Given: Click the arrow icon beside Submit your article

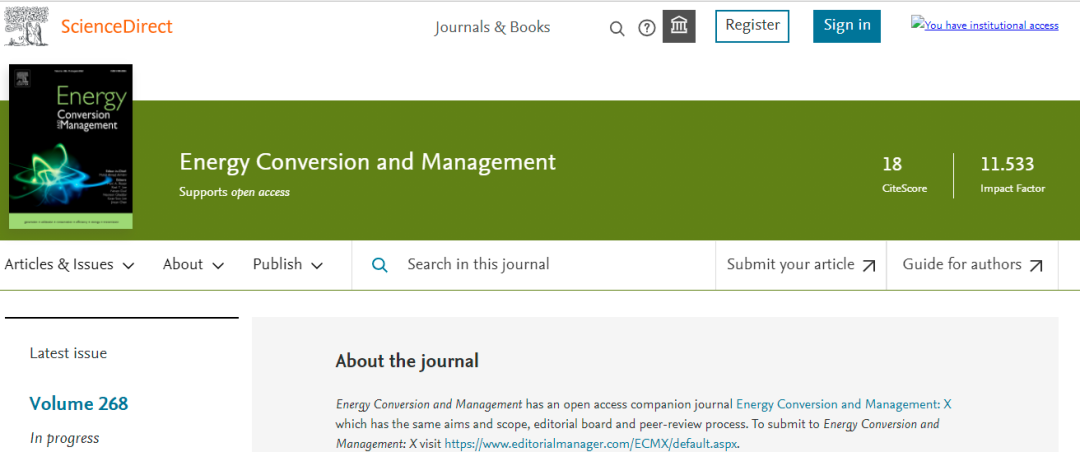Looking at the screenshot, I should pos(869,266).
